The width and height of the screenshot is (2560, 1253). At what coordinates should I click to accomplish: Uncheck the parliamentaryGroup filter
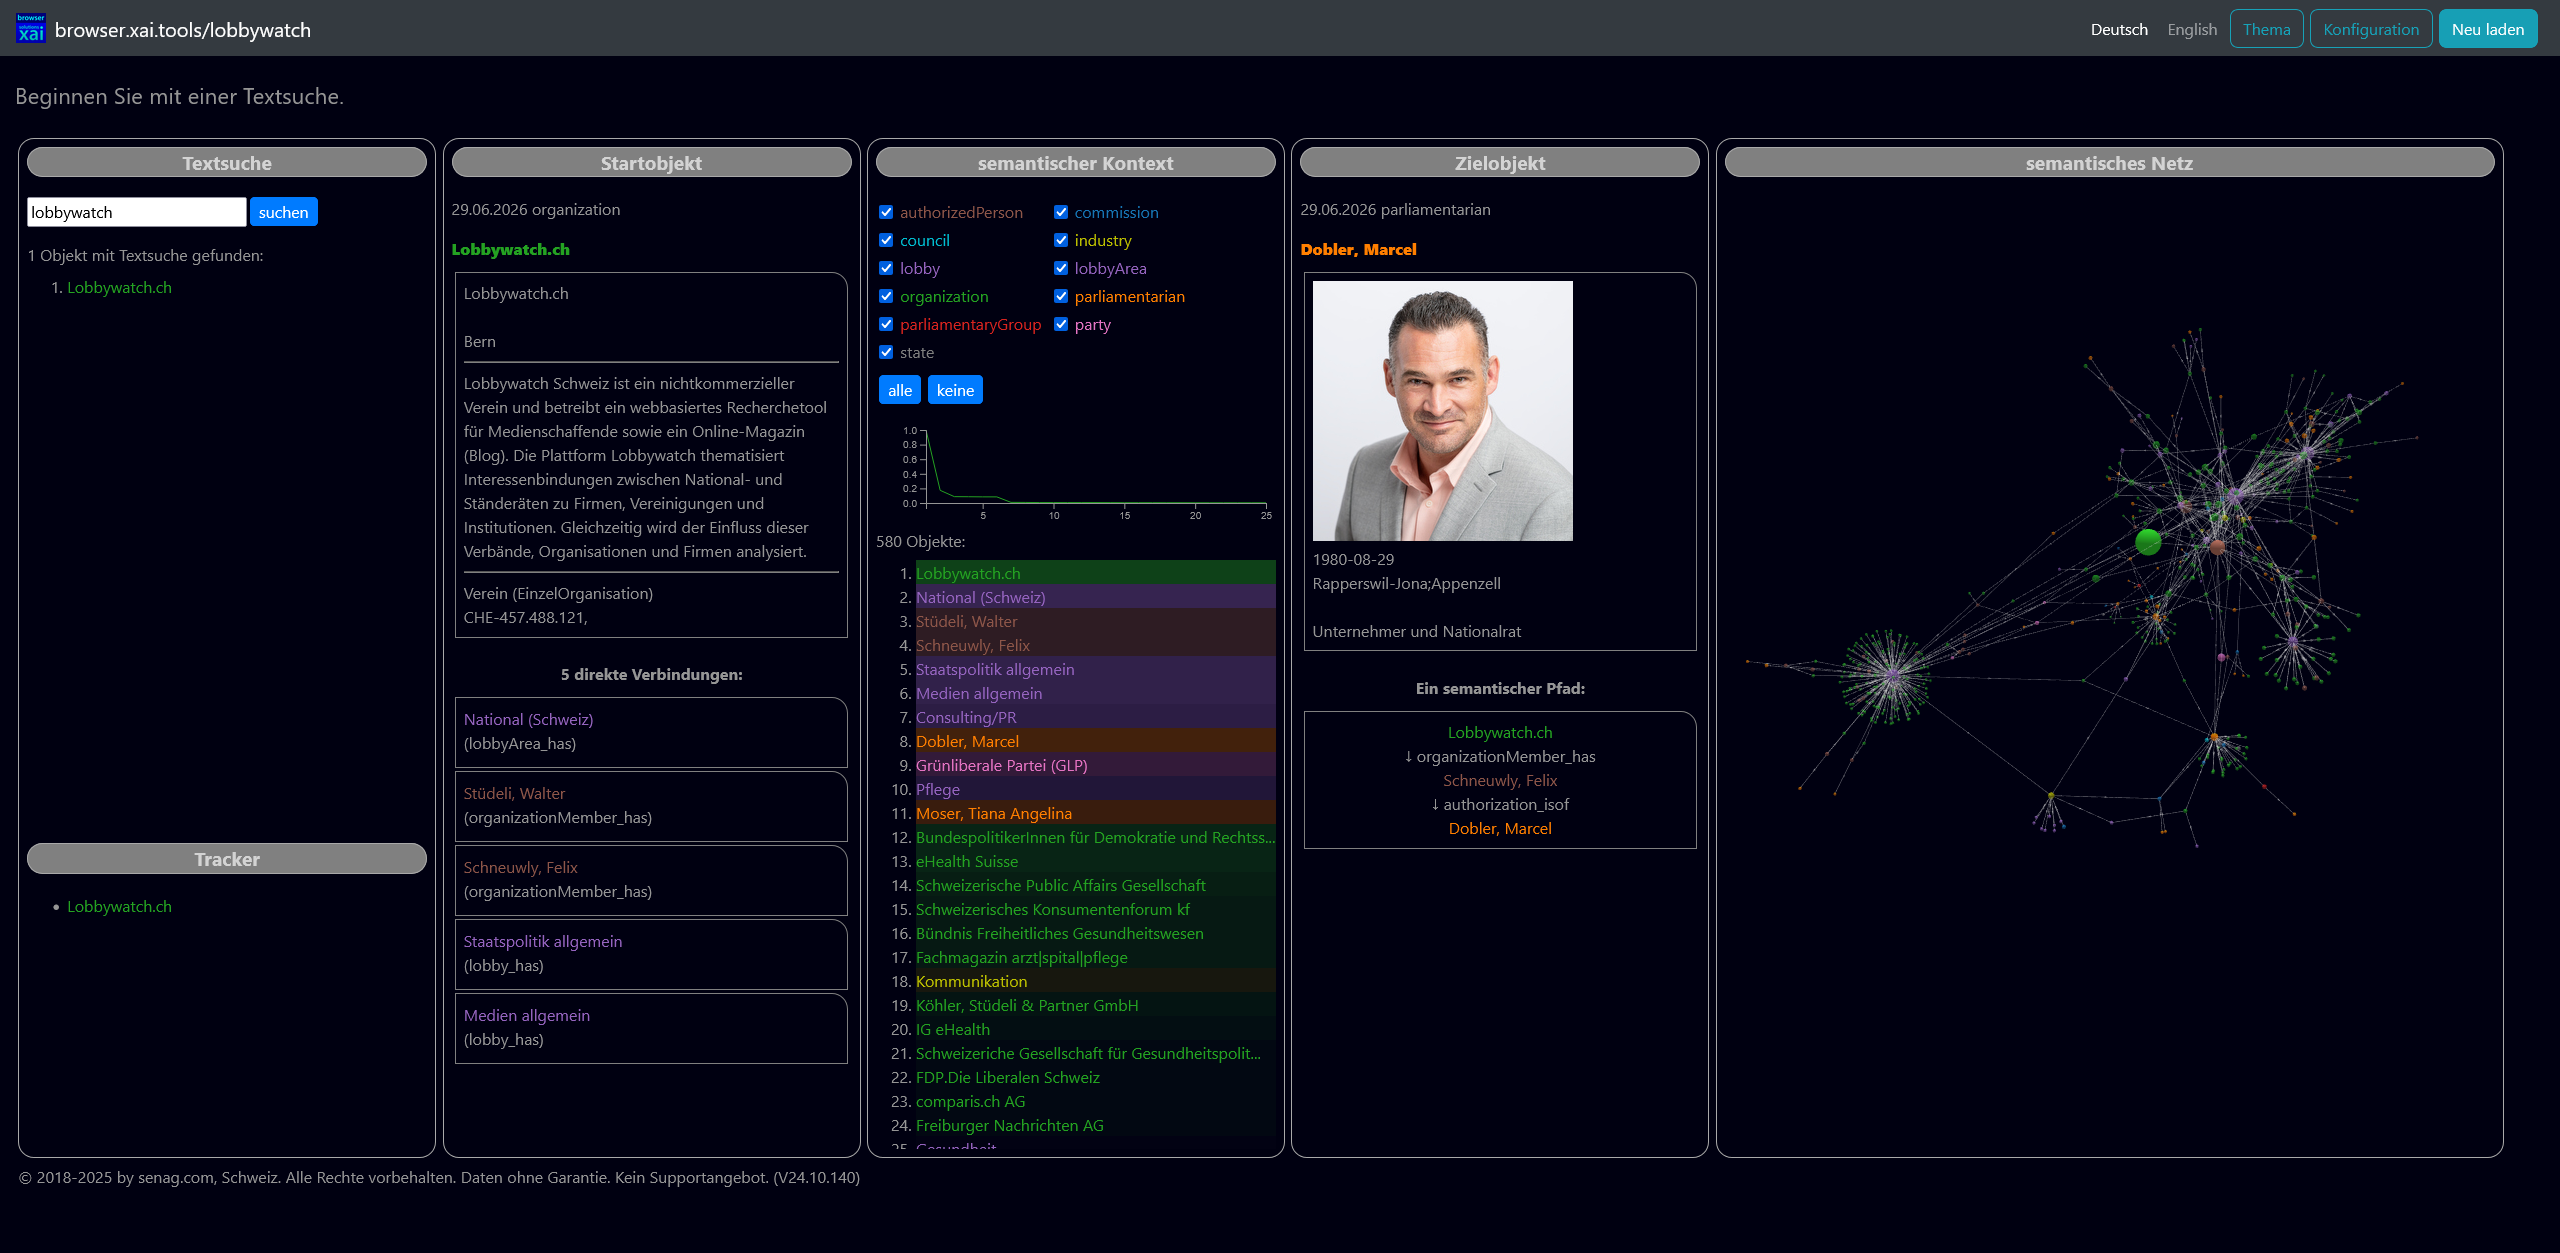click(x=886, y=324)
